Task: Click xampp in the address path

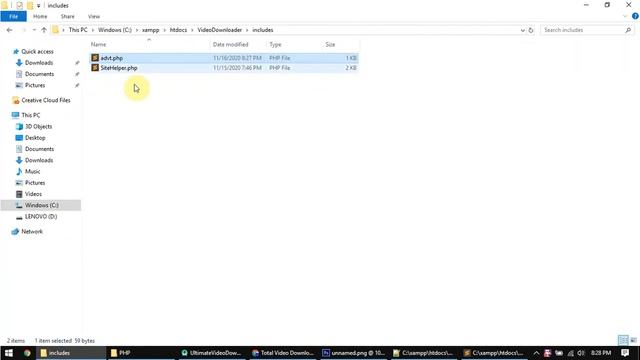Action: tap(151, 30)
